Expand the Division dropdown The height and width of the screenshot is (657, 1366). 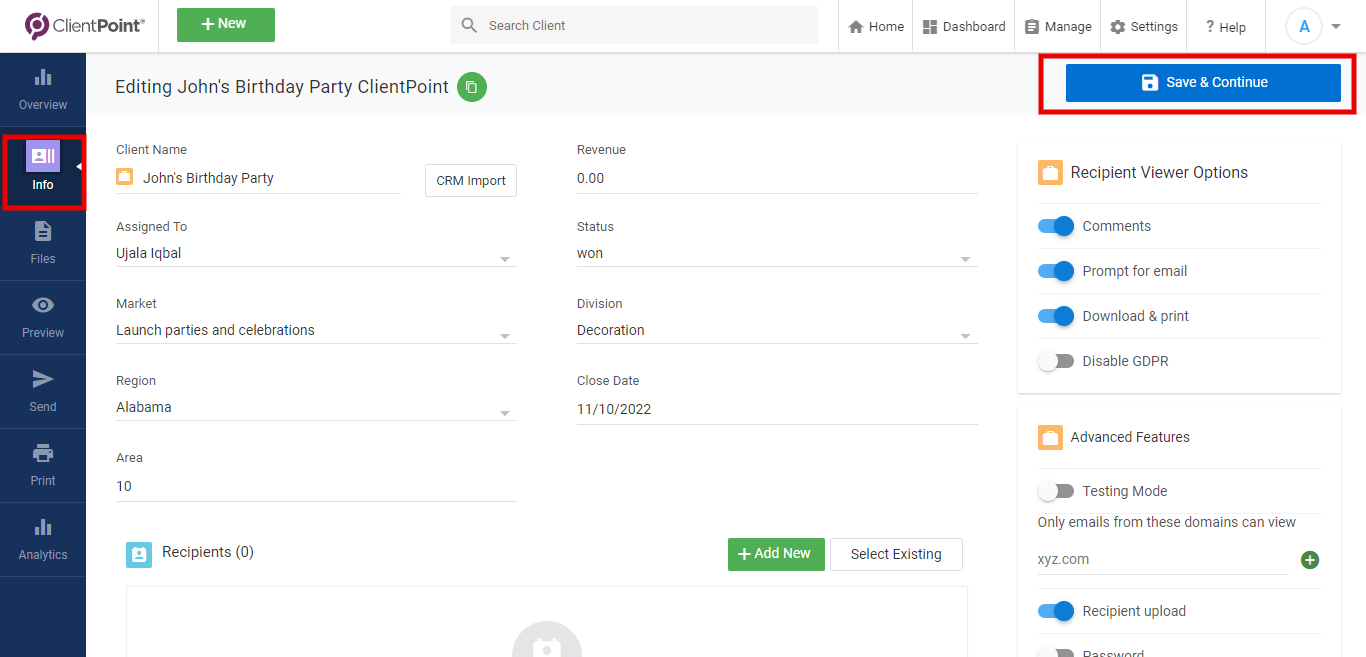coord(964,334)
